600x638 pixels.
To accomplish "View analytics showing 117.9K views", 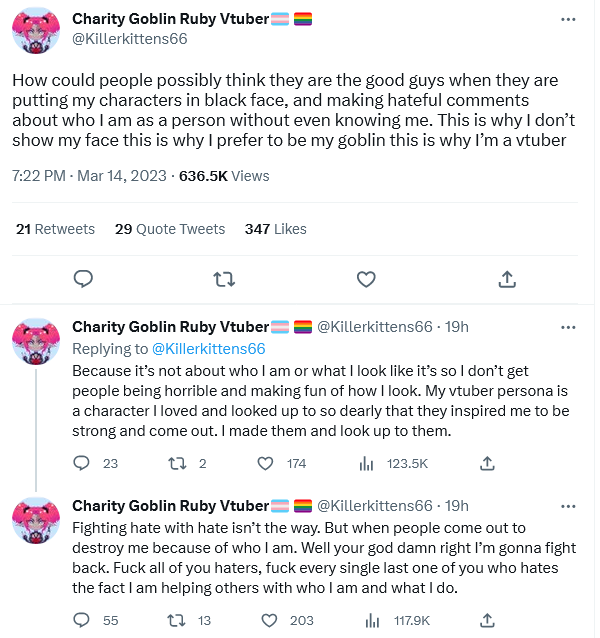I will (397, 621).
